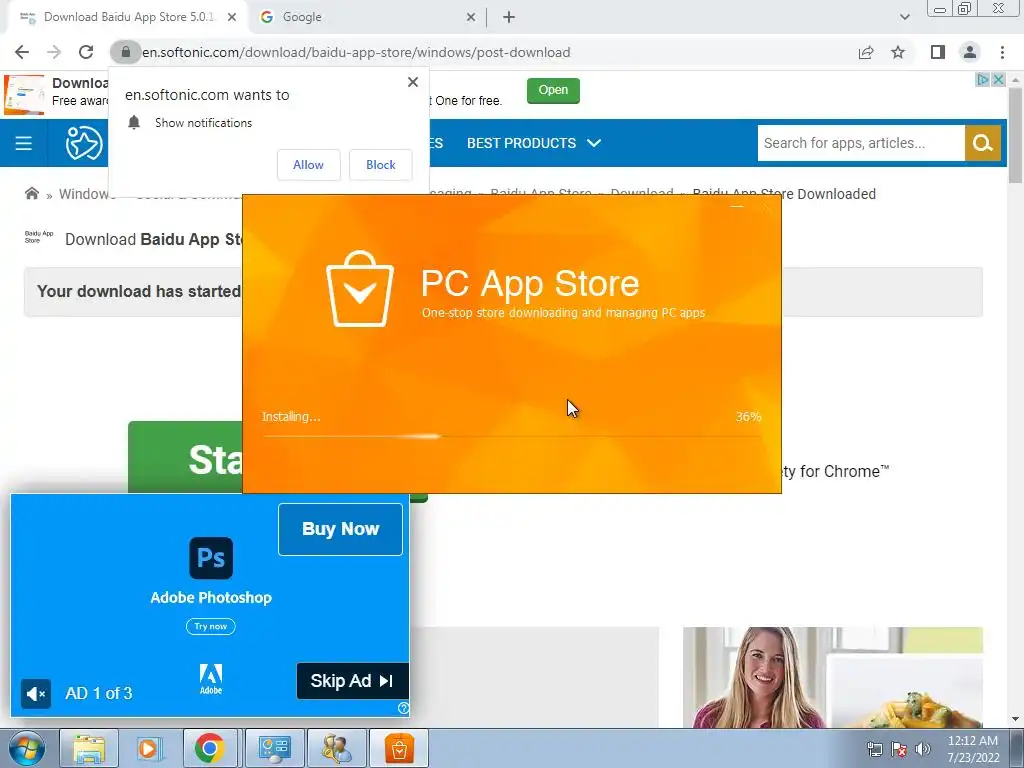The height and width of the screenshot is (768, 1024).
Task: Switch to Chrome in the taskbar
Action: click(210, 749)
